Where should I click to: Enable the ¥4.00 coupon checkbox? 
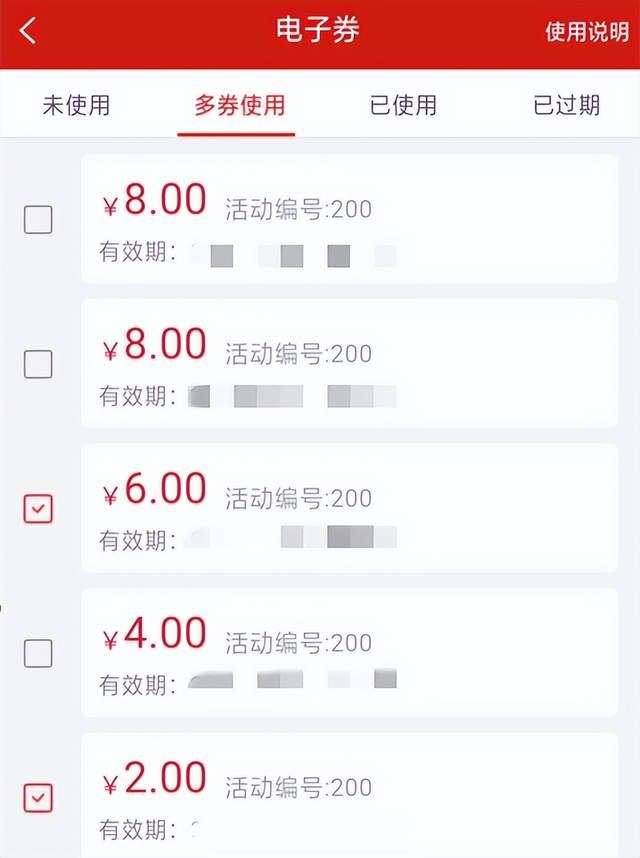38,653
